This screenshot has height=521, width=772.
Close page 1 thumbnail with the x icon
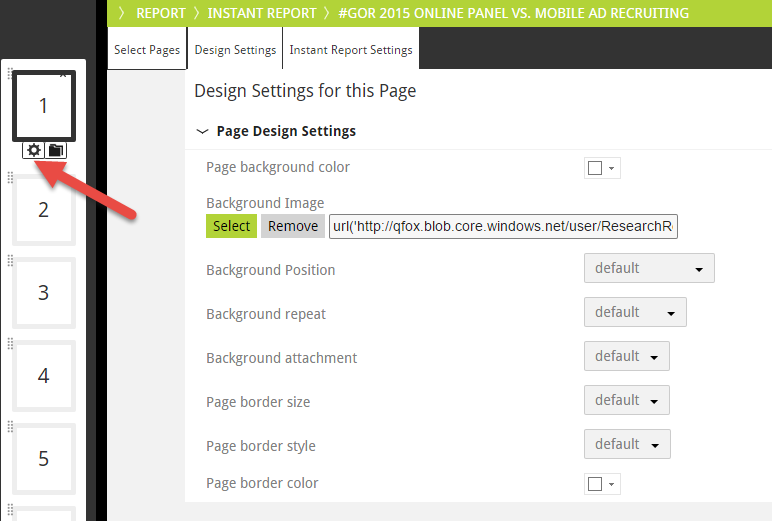(63, 73)
